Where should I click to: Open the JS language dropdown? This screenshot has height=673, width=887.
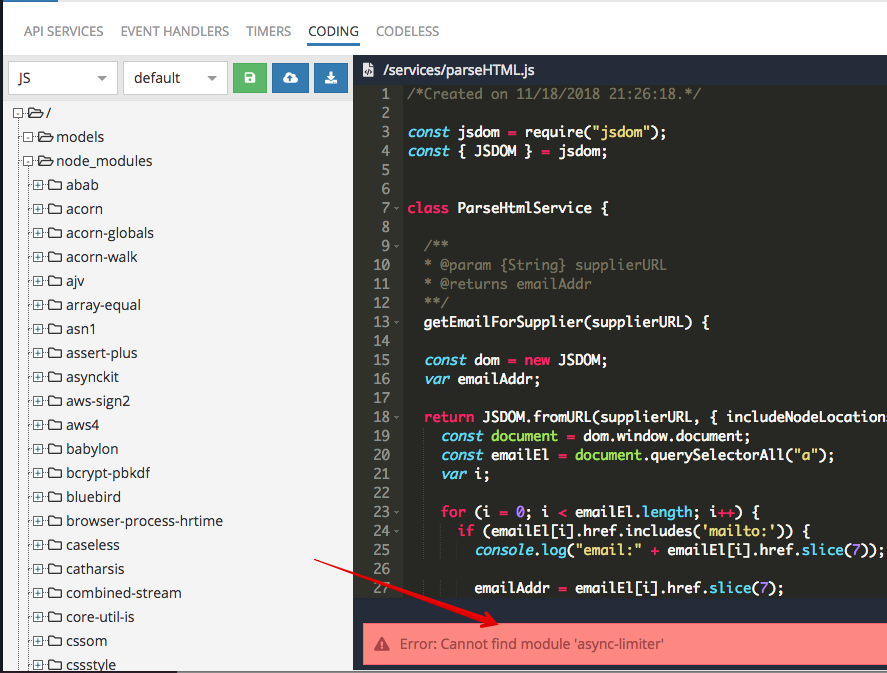(62, 78)
